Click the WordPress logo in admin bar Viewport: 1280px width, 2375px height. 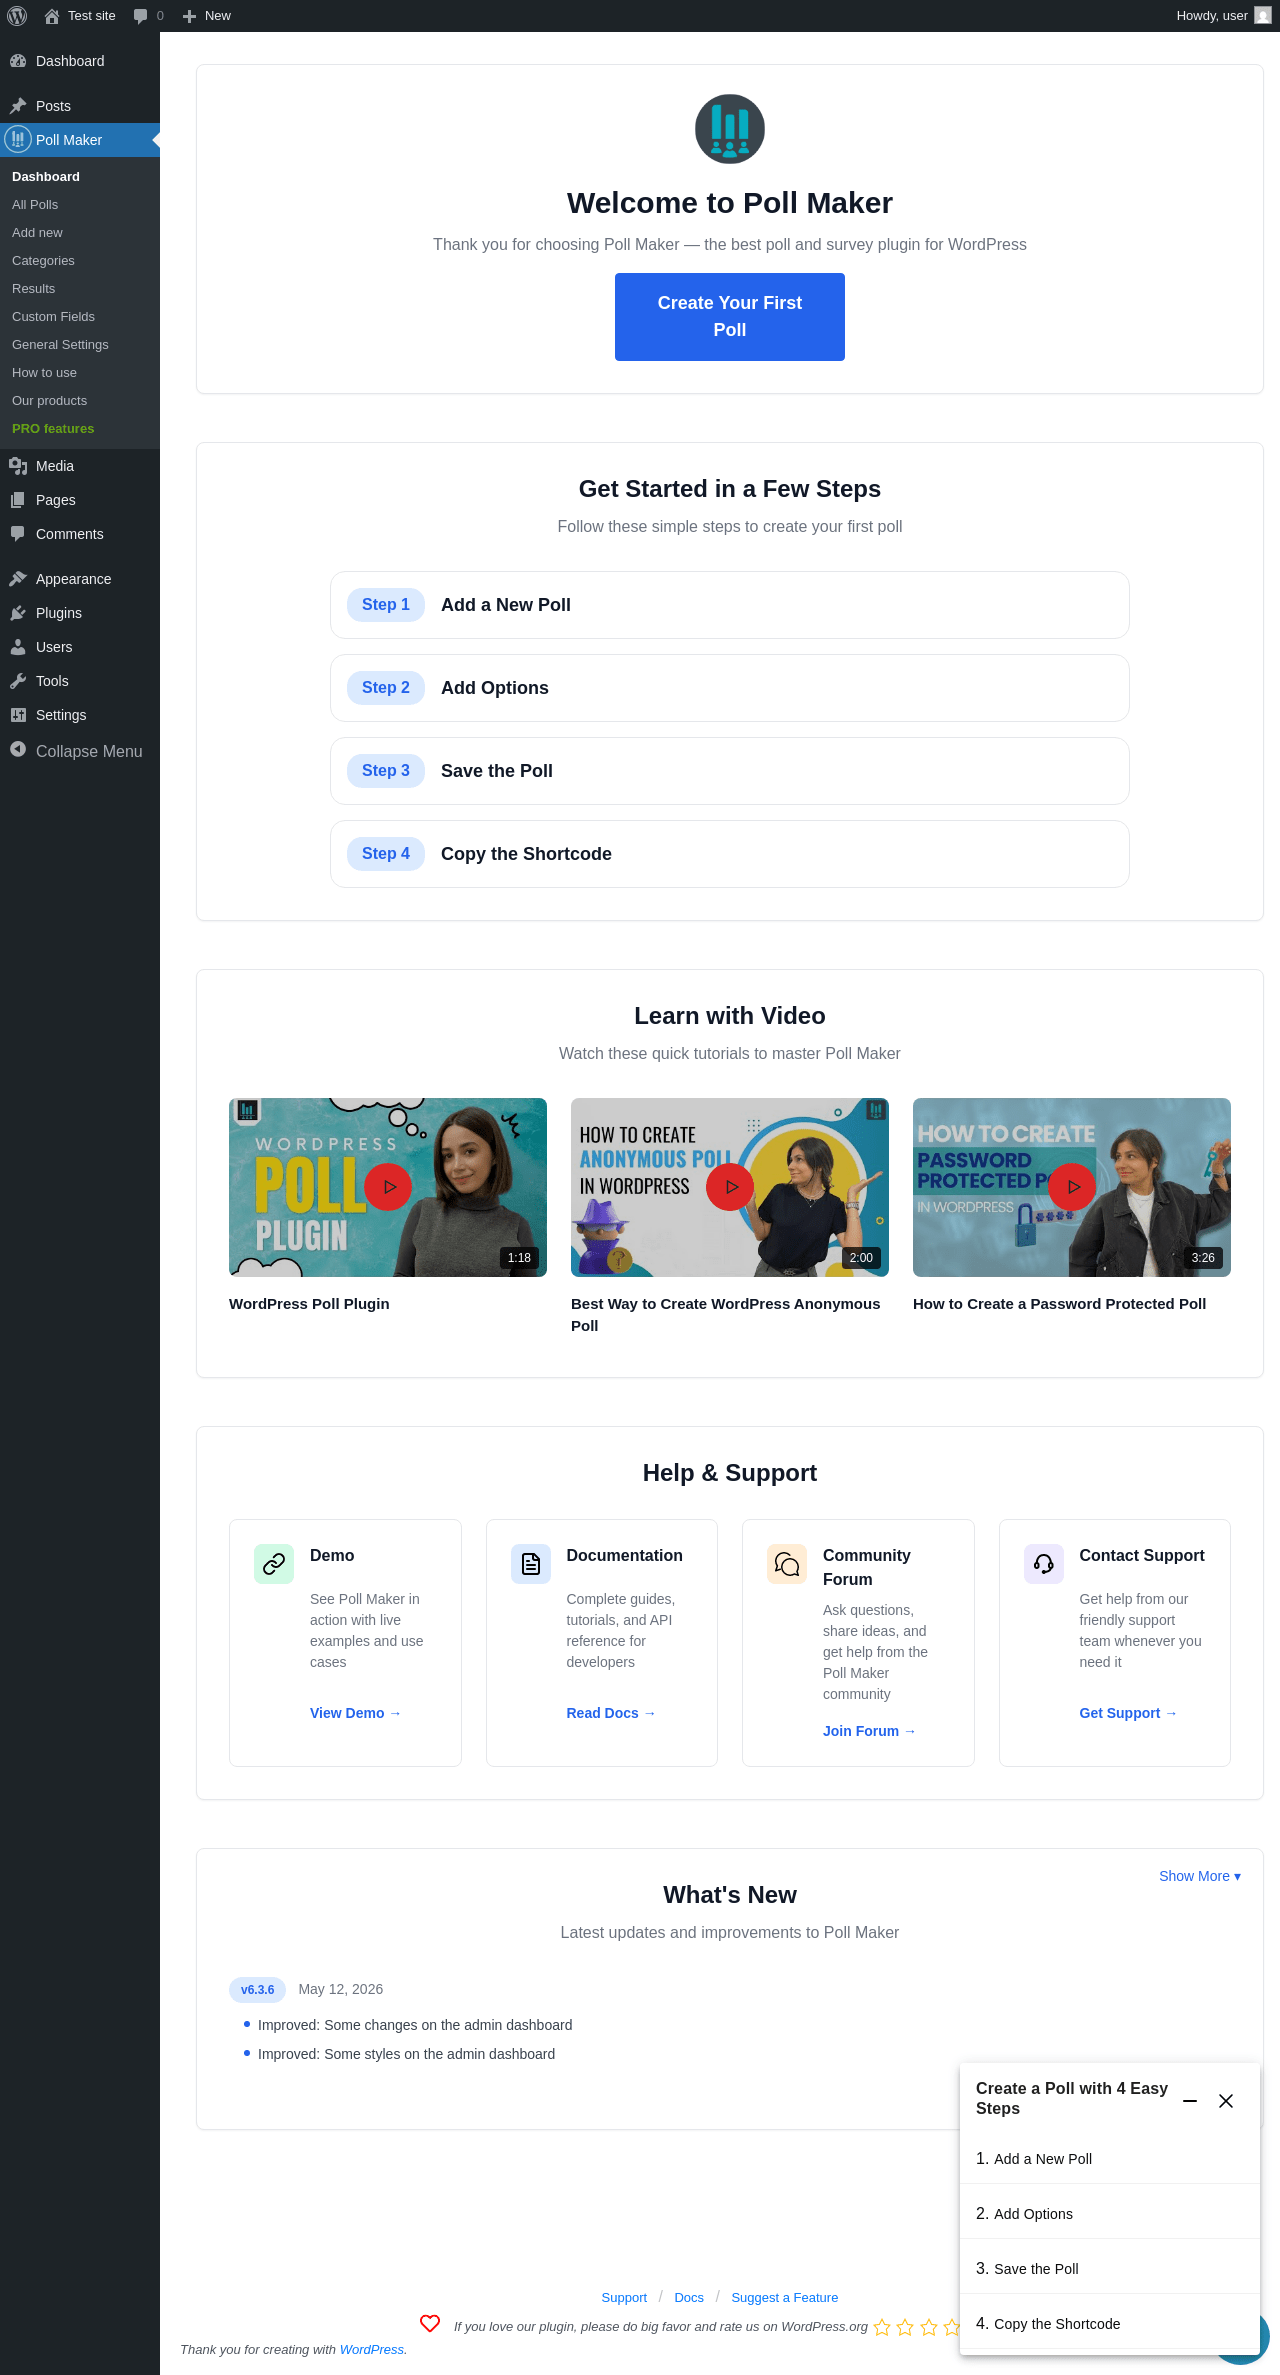point(17,16)
